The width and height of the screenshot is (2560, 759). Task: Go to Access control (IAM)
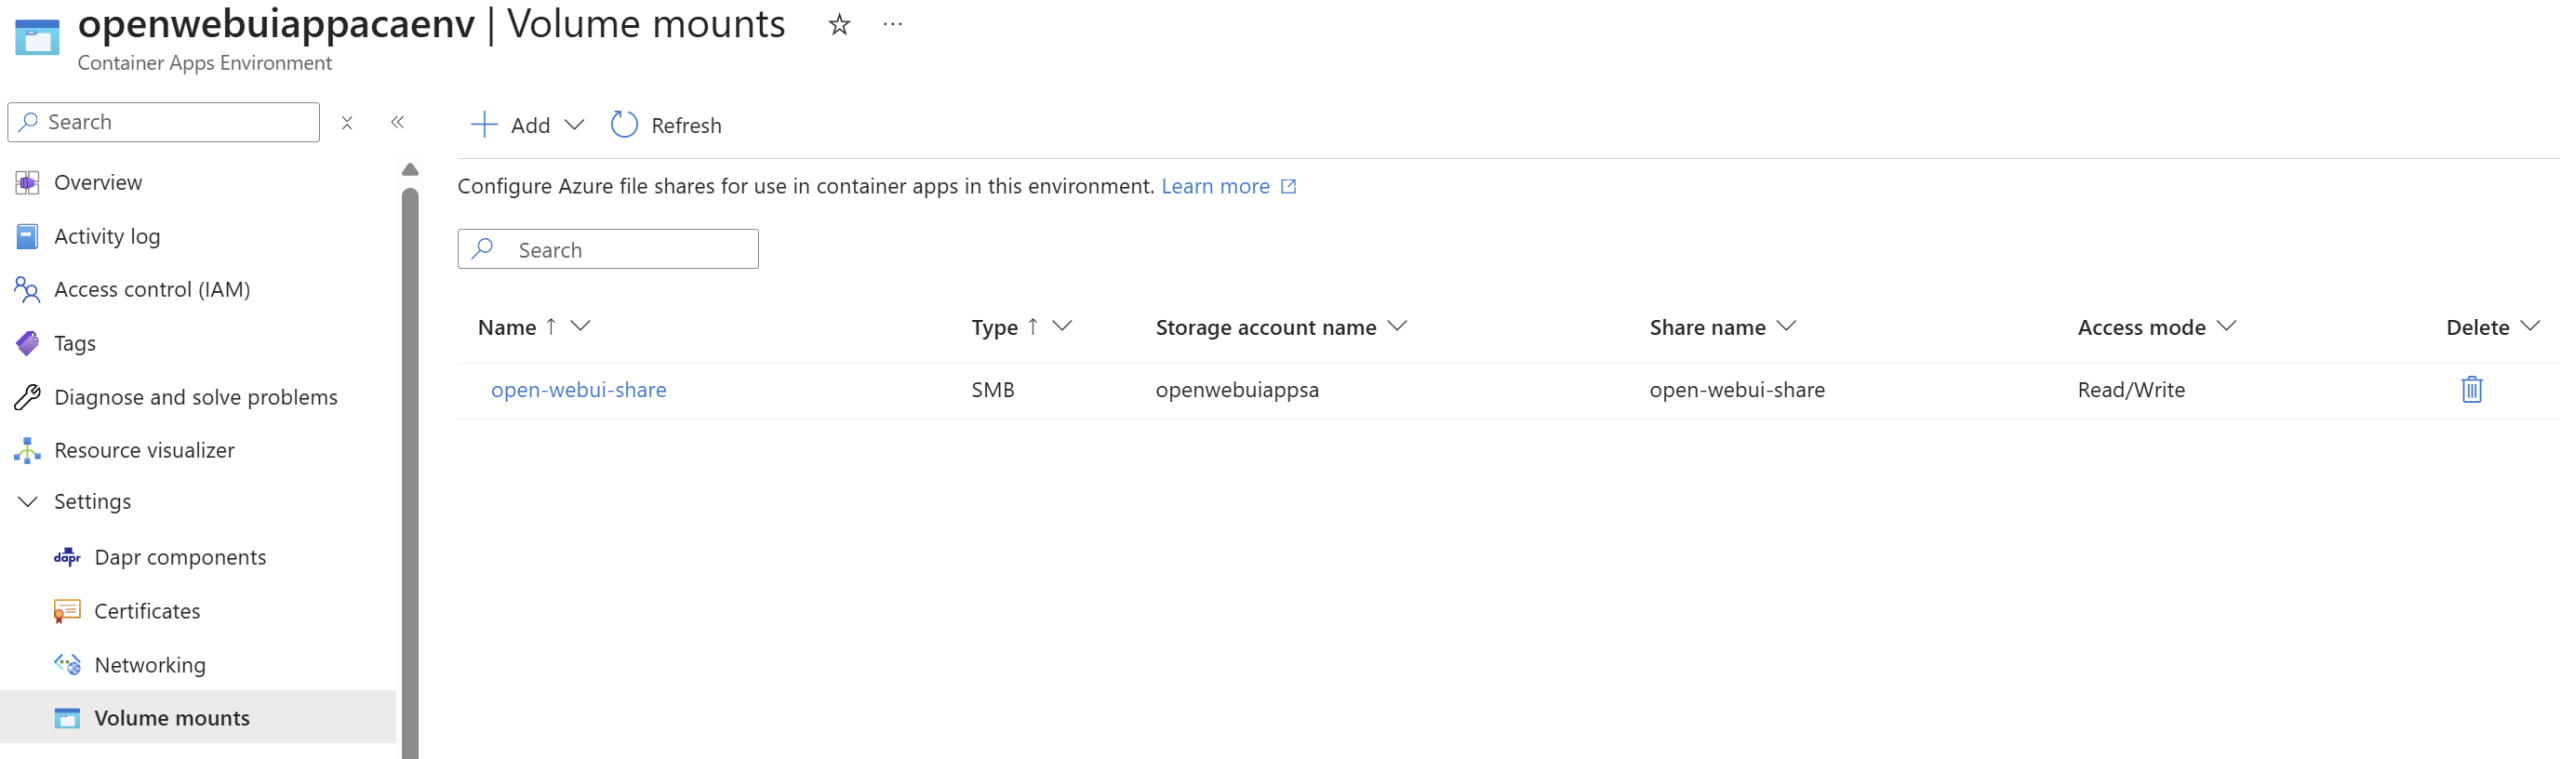tap(151, 289)
